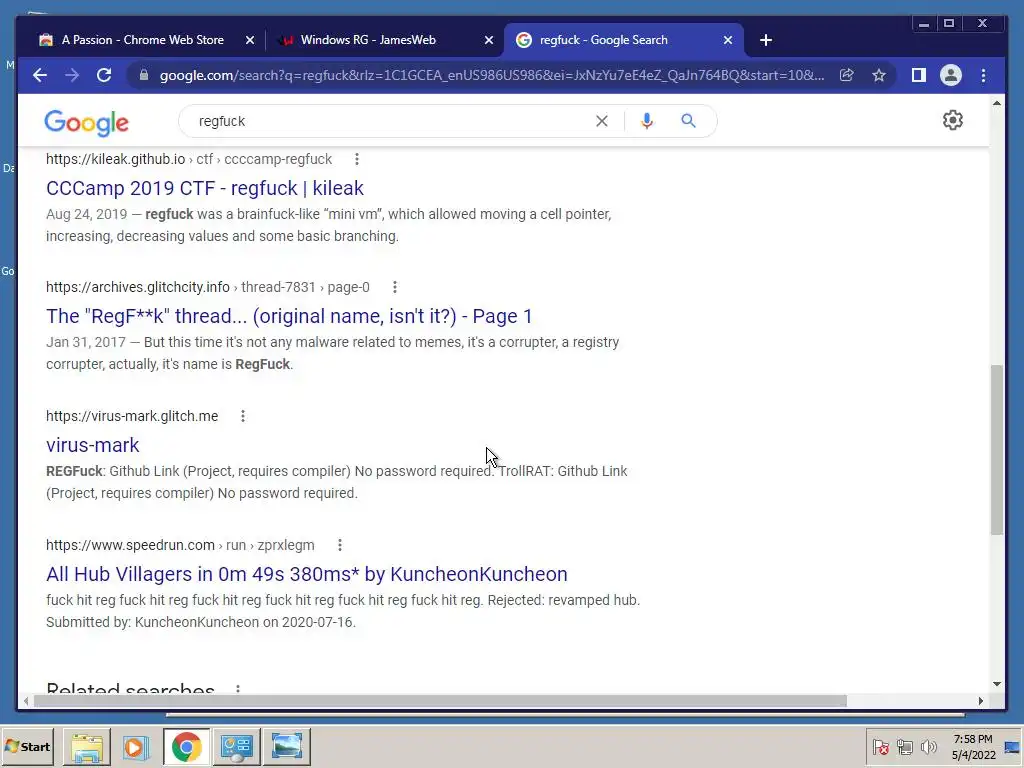Launch Windows Media Player from the taskbar
1024x768 pixels.
136,746
